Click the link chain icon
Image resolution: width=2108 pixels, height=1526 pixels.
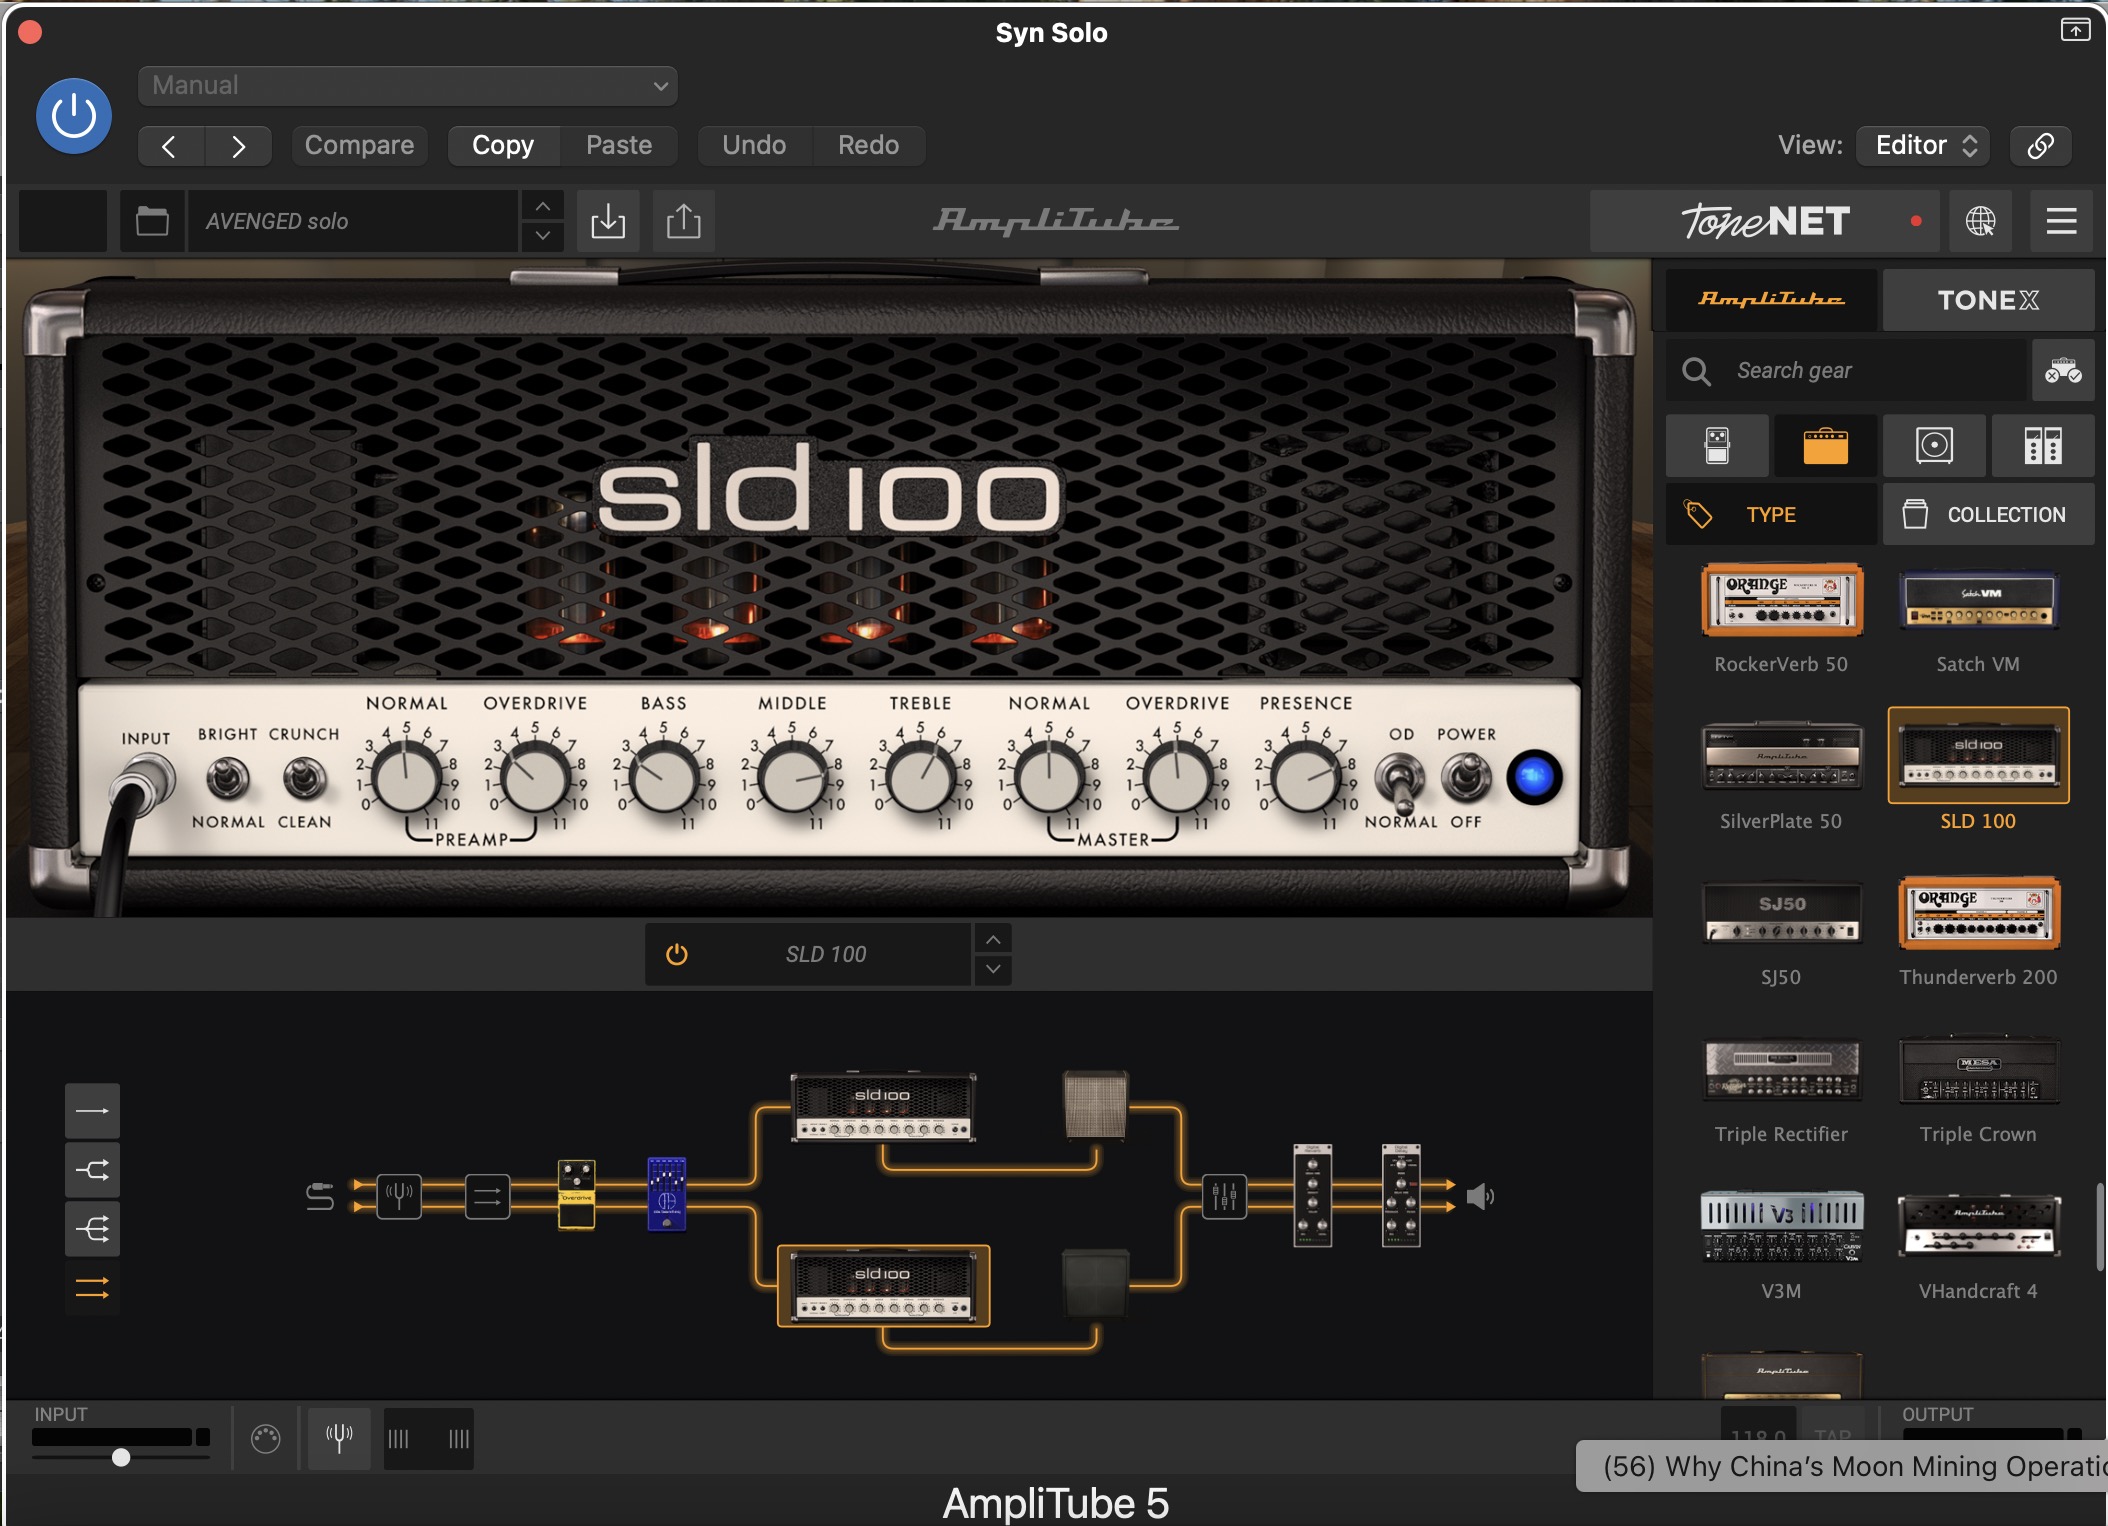pyautogui.click(x=2040, y=146)
